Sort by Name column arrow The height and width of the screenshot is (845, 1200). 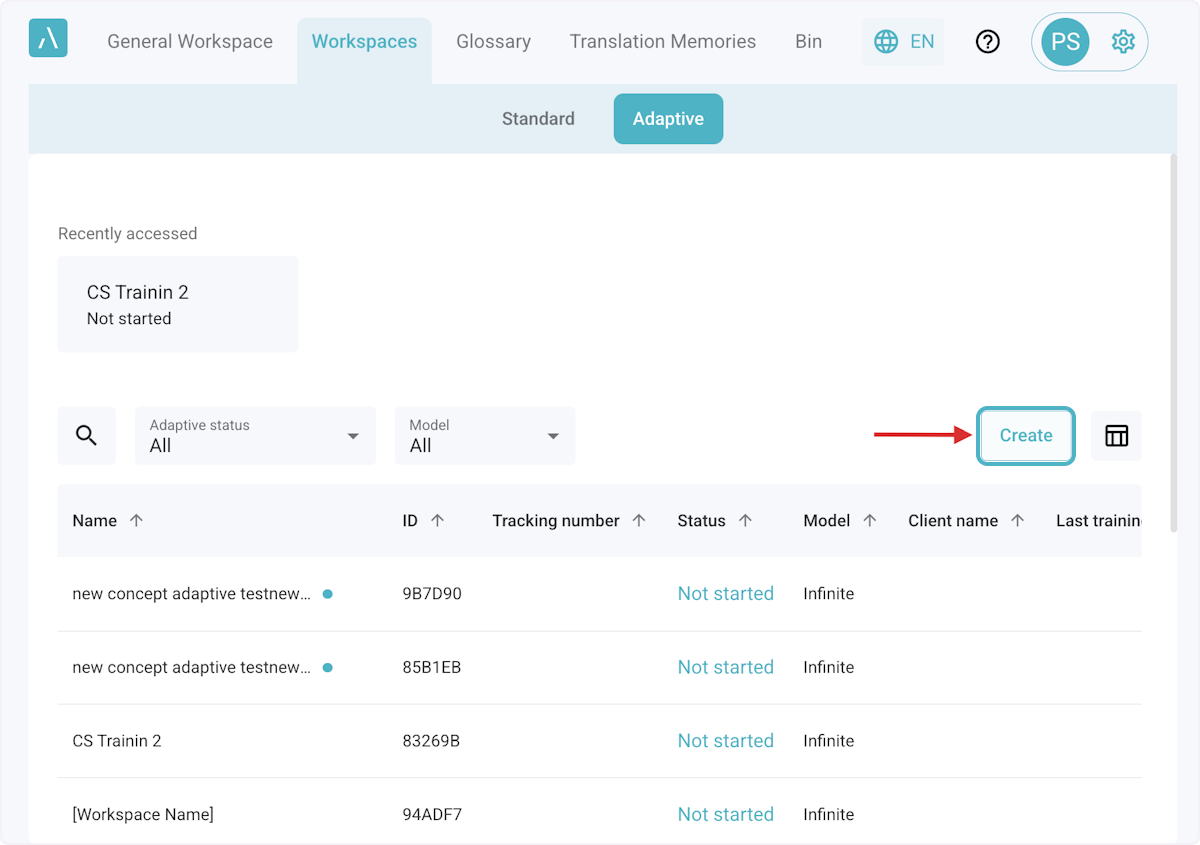click(137, 521)
